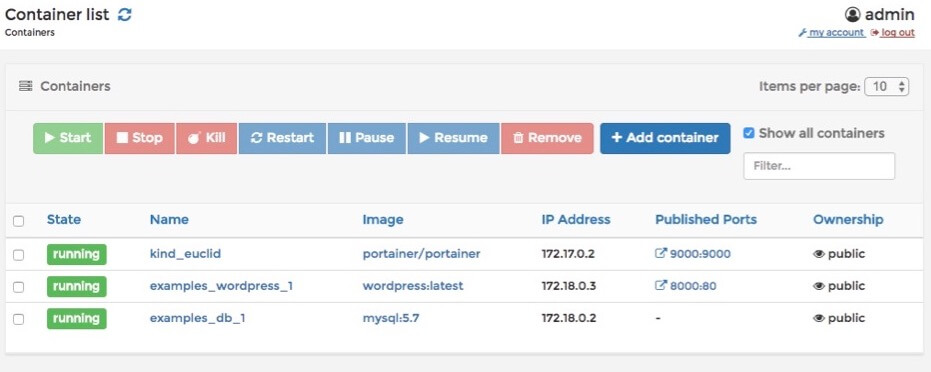
Task: Open the examples_wordpress_1 container details
Action: 221,286
